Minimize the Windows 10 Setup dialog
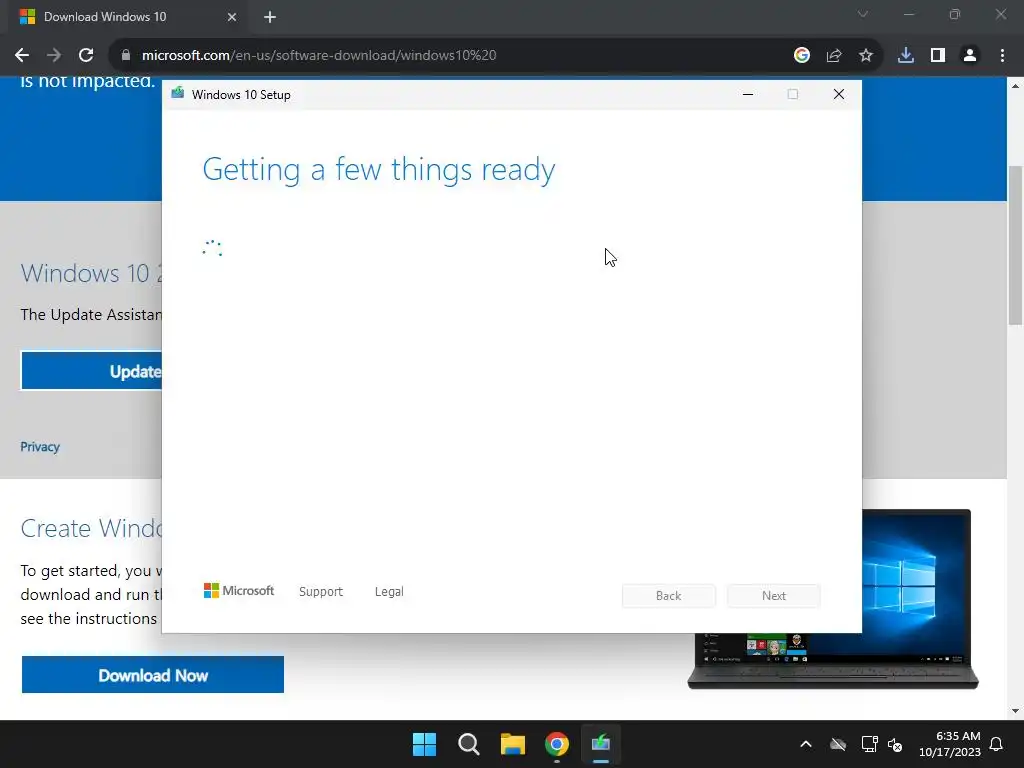The width and height of the screenshot is (1024, 768). (748, 95)
